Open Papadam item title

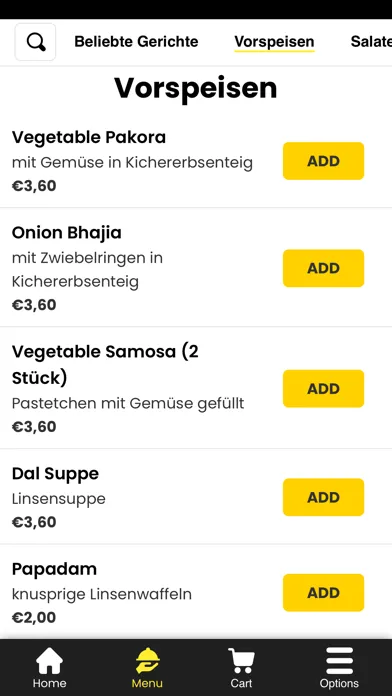coord(54,569)
